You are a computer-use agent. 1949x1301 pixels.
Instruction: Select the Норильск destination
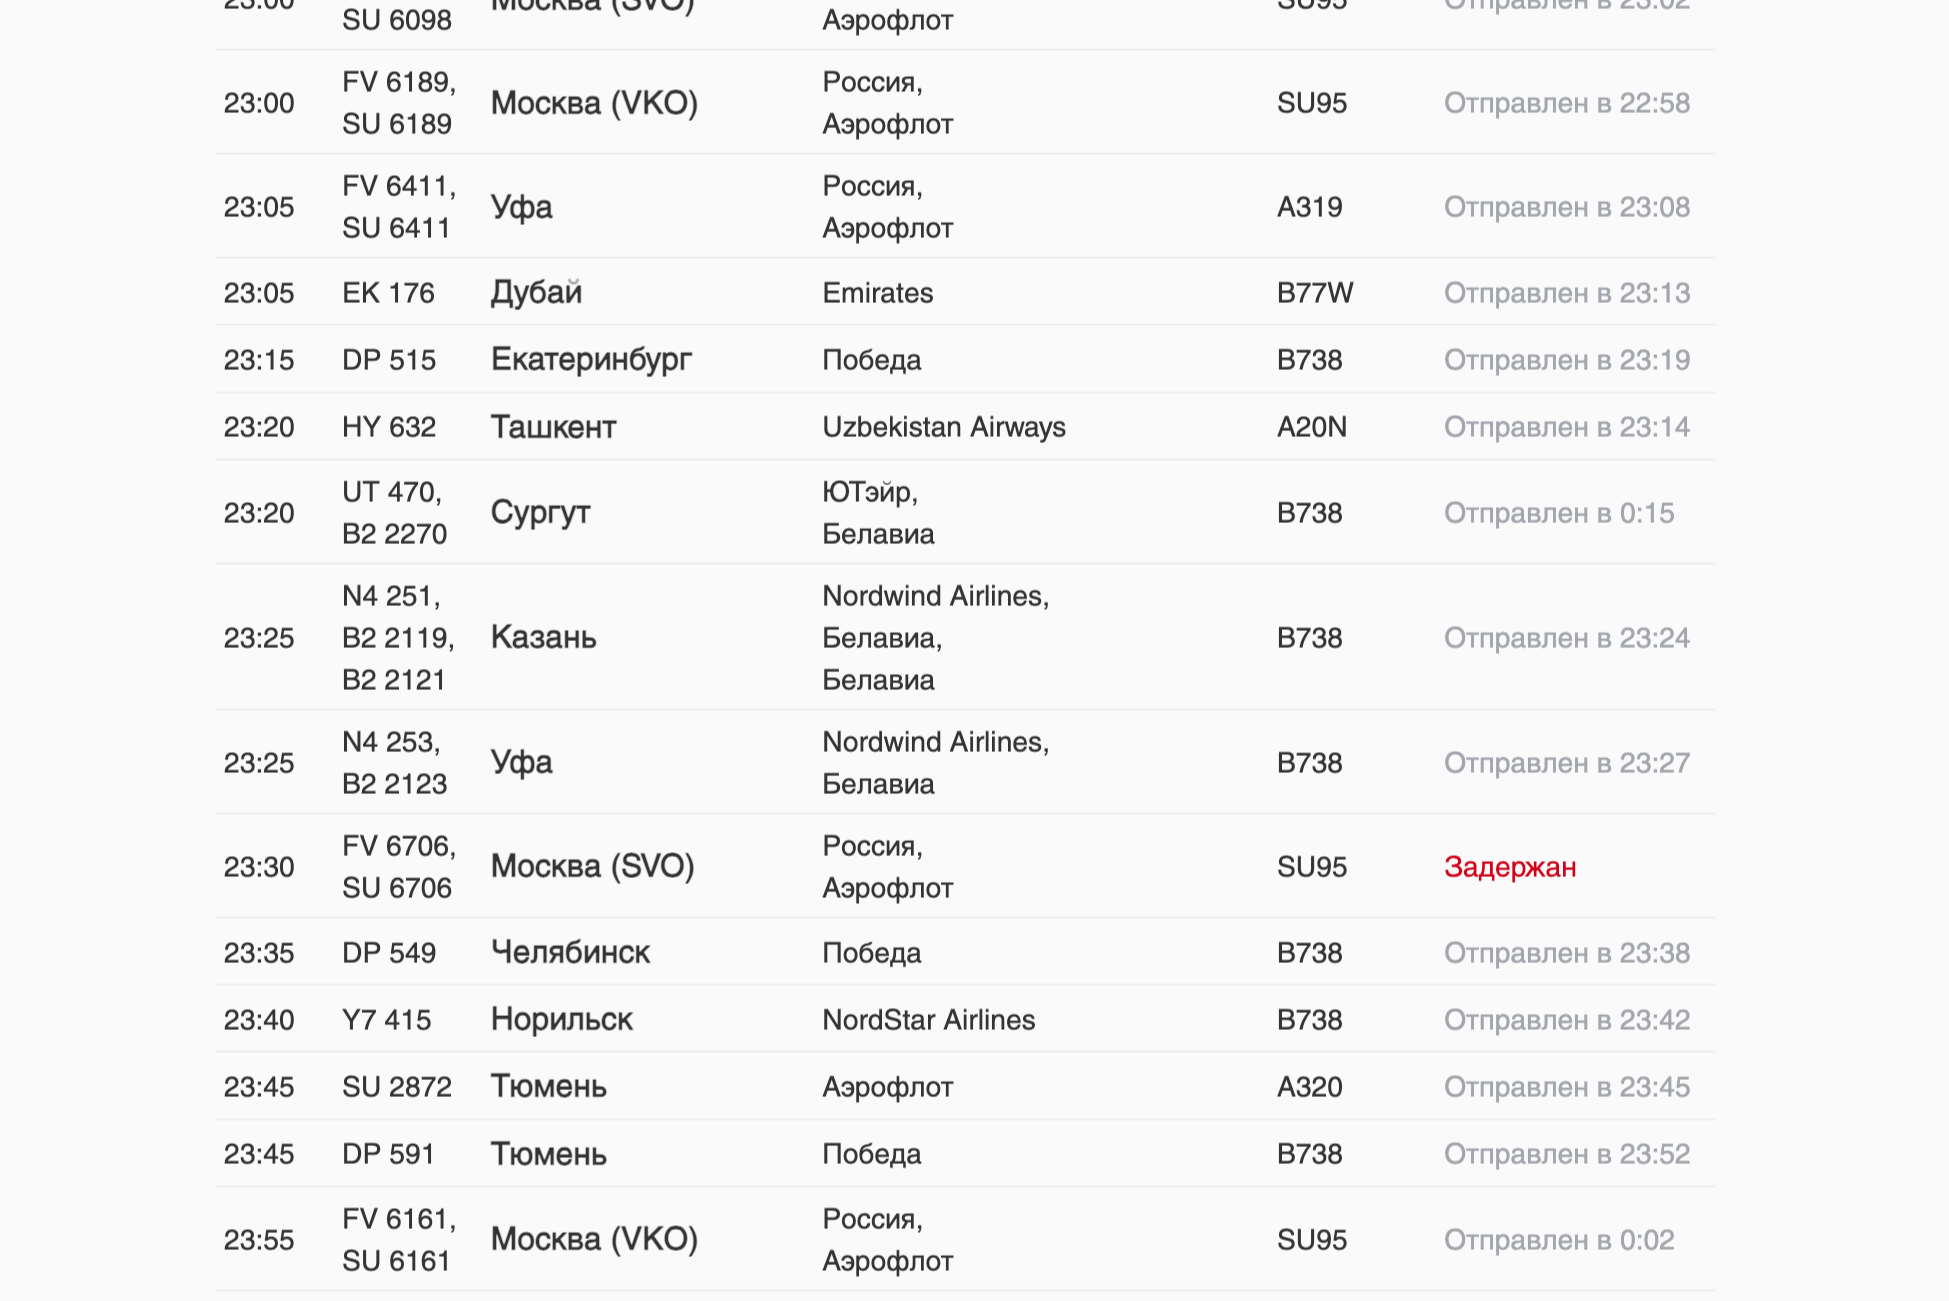[x=561, y=1019]
